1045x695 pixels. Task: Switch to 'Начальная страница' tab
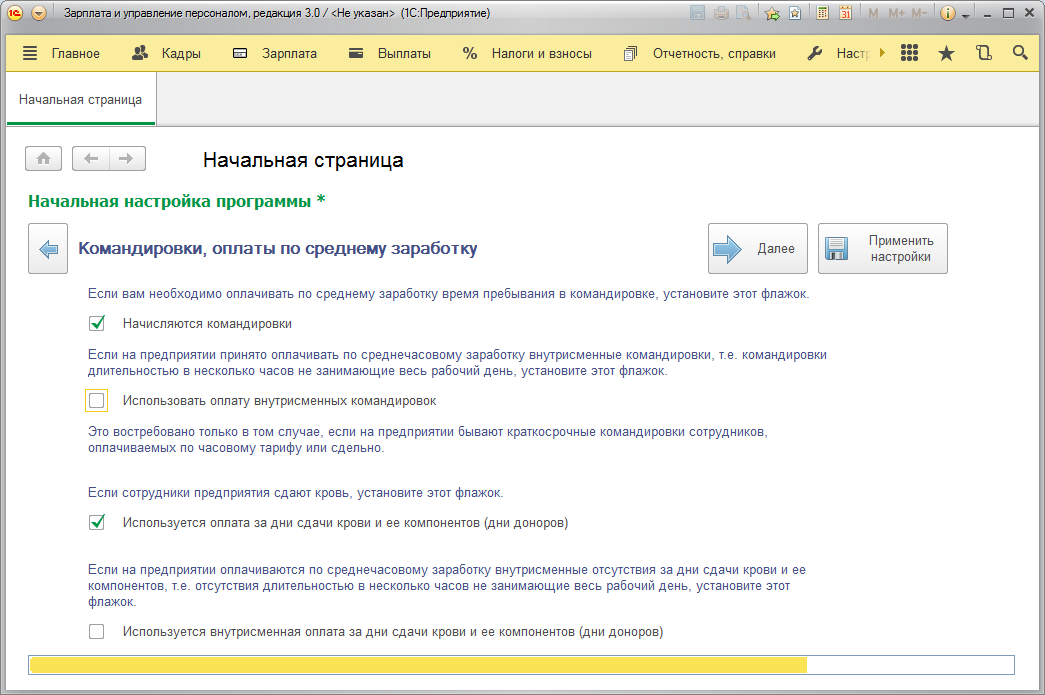pyautogui.click(x=80, y=100)
